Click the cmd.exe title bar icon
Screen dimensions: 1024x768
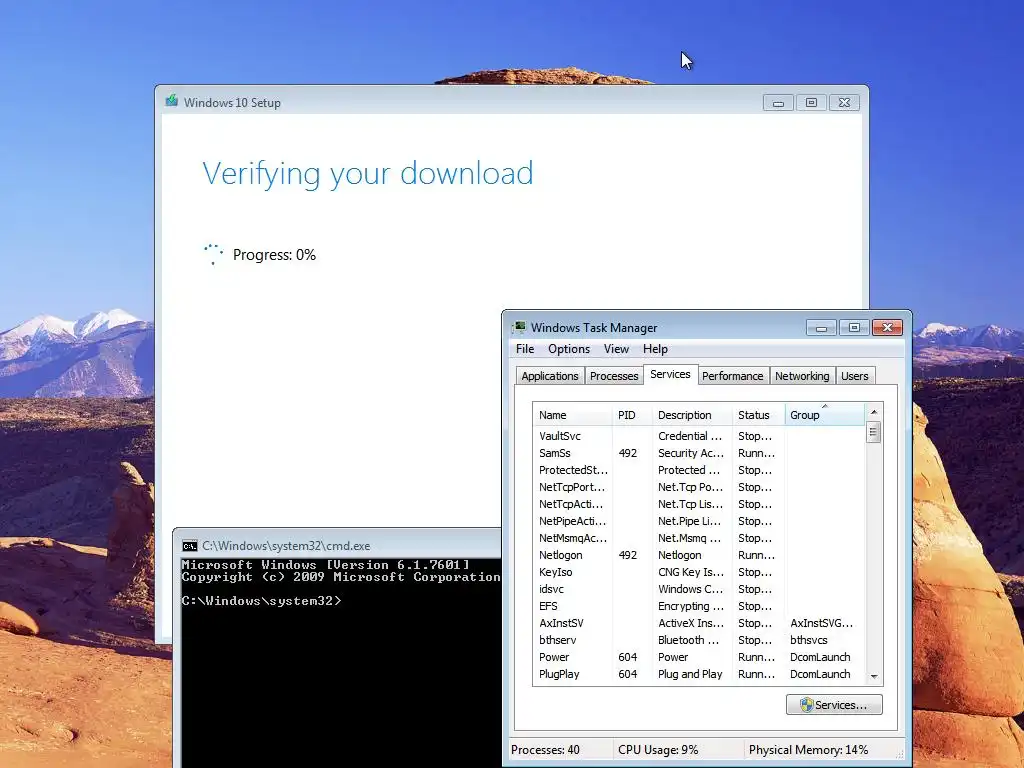coord(190,546)
